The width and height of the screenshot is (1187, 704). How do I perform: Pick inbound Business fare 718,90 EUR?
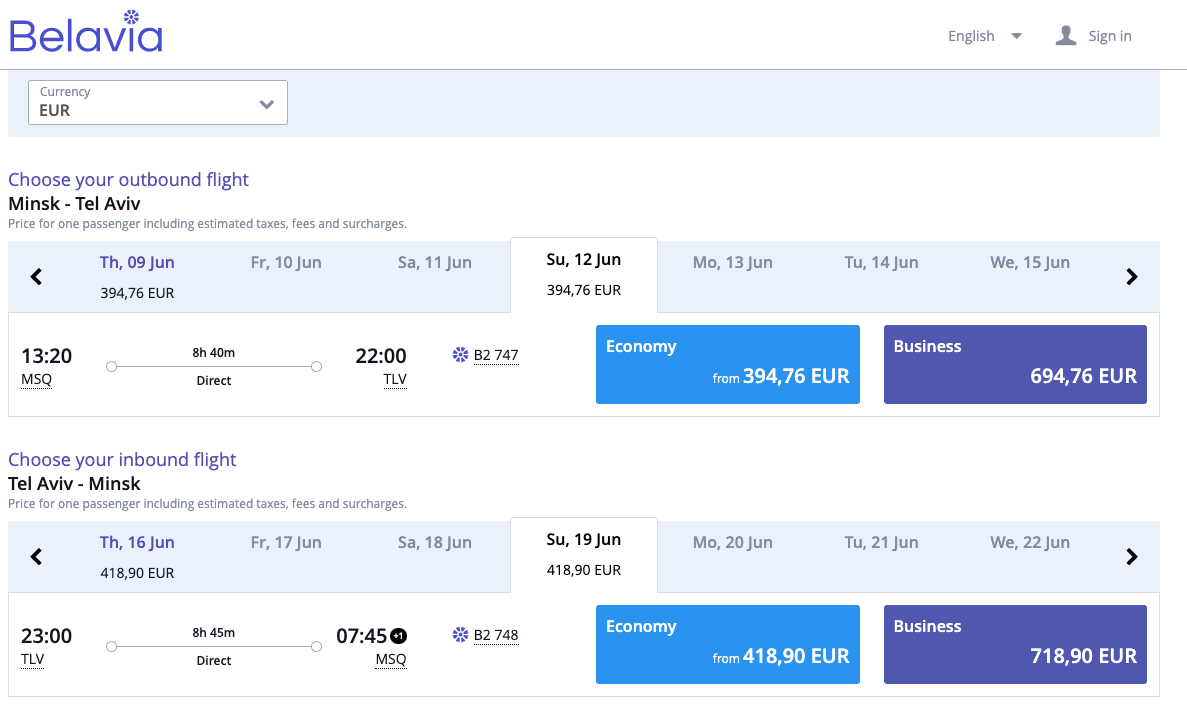[x=1015, y=645]
